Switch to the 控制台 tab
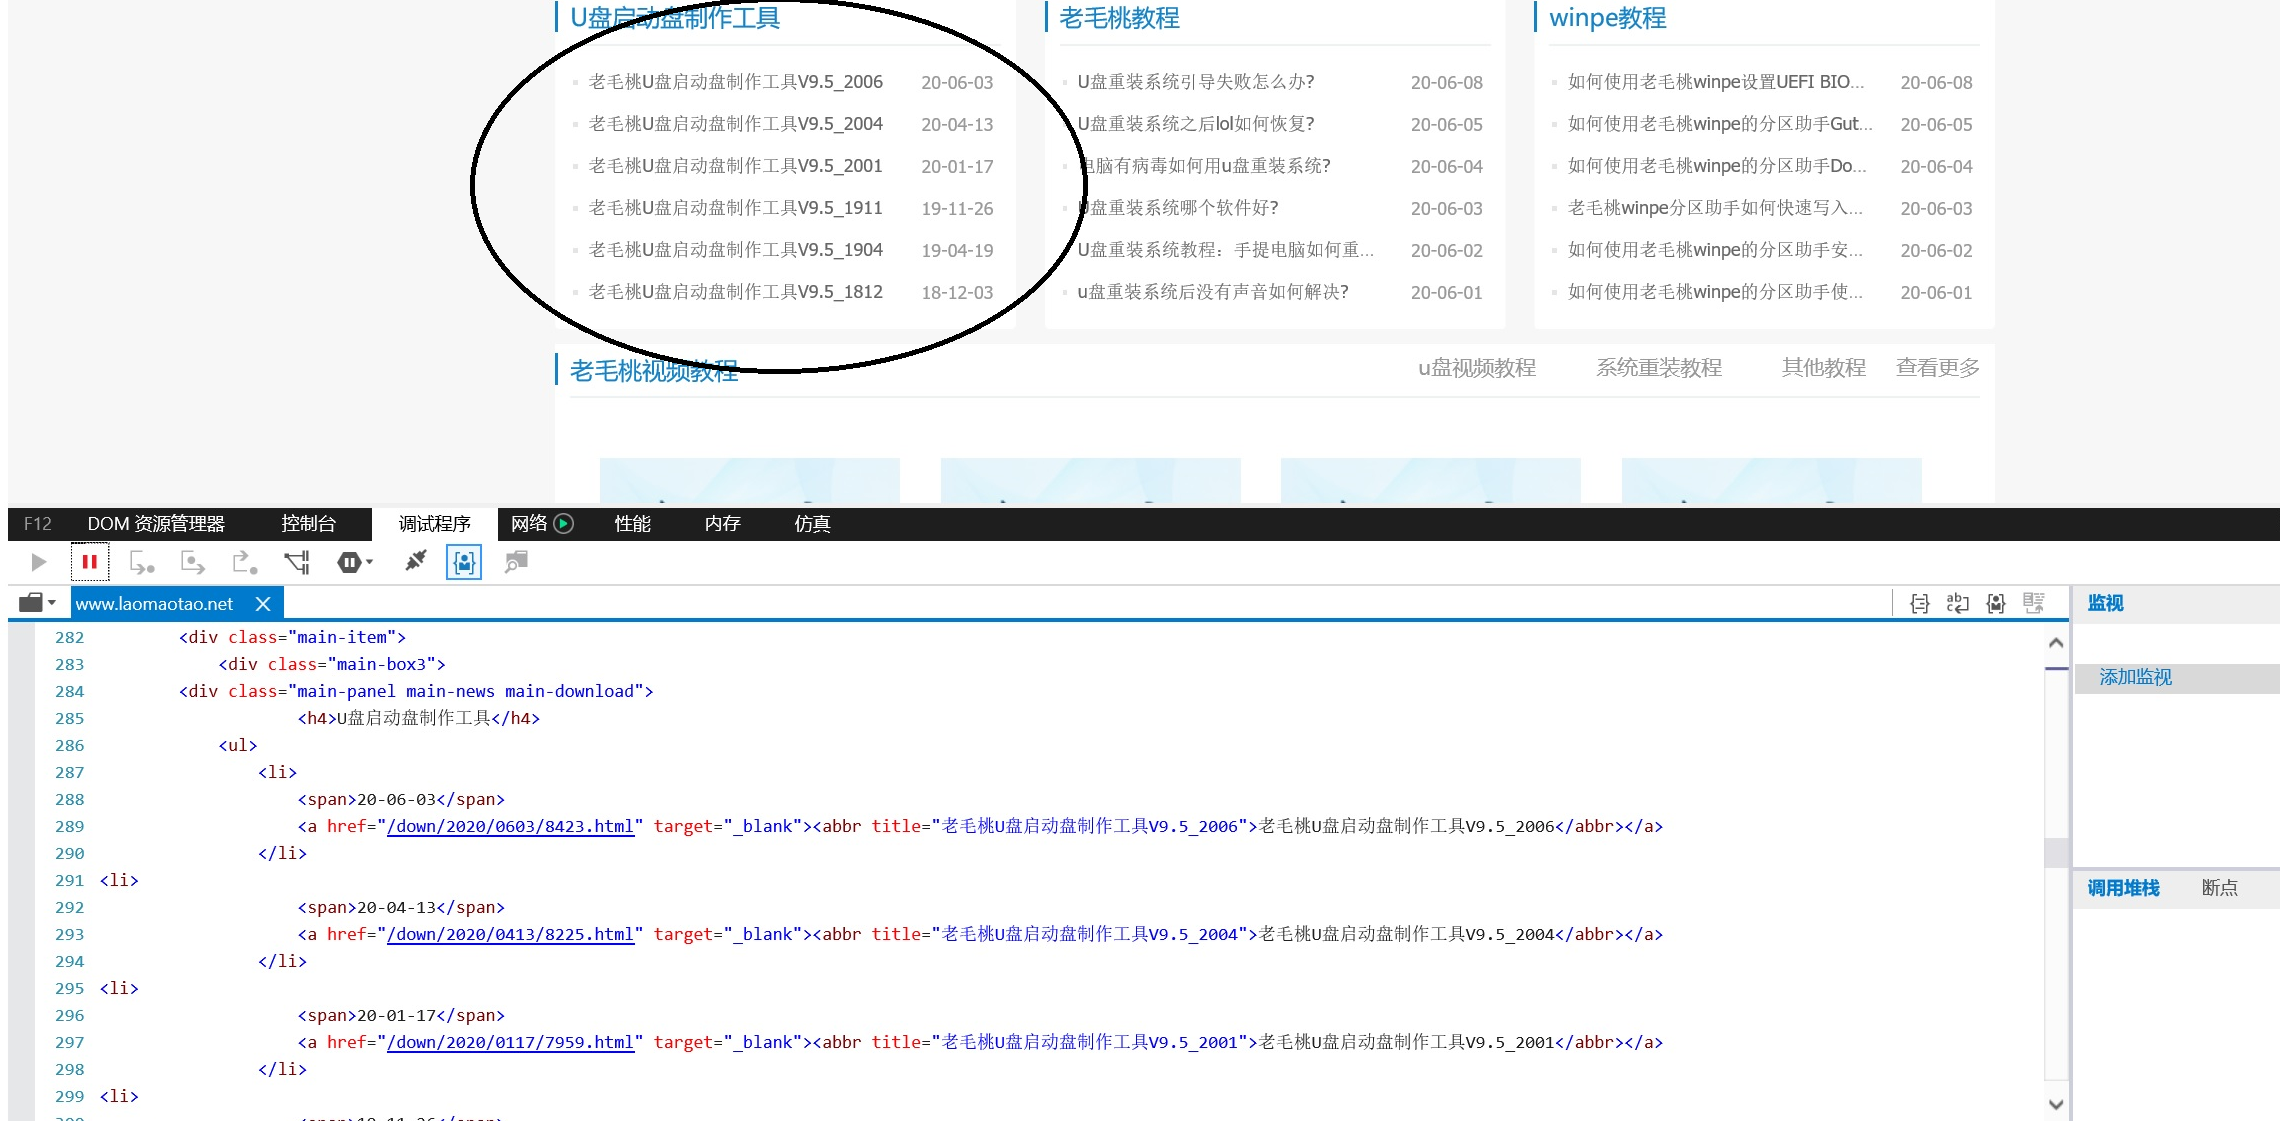Viewport: 2280px width, 1121px height. click(308, 523)
